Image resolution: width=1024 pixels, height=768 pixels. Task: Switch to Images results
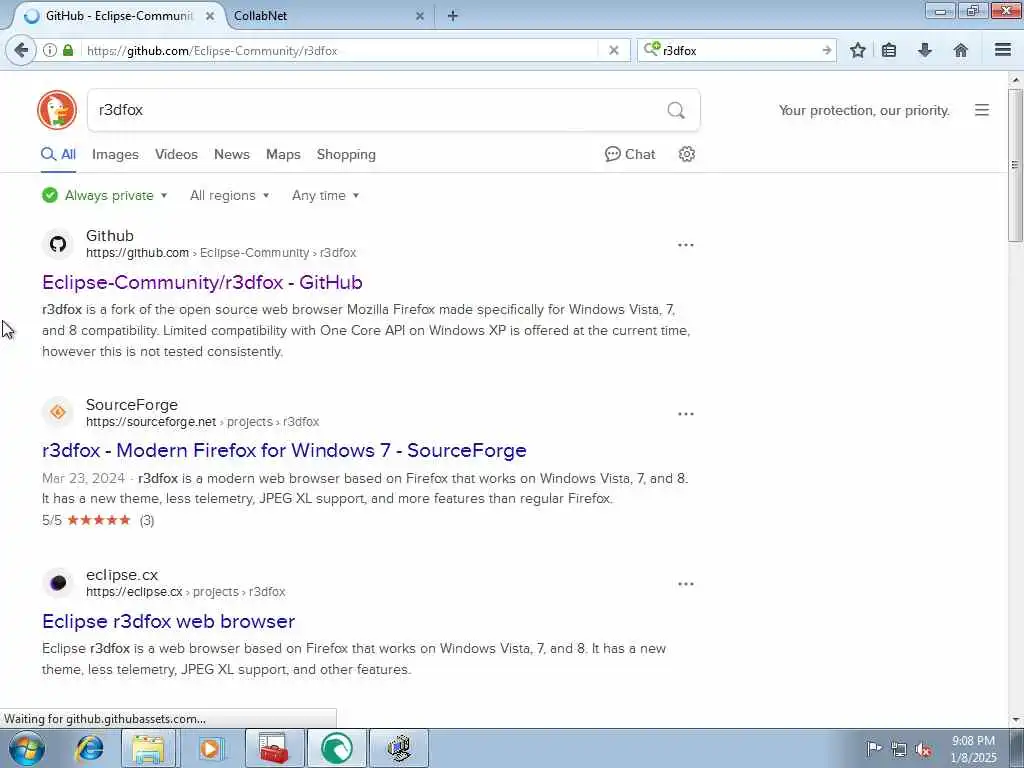[115, 154]
